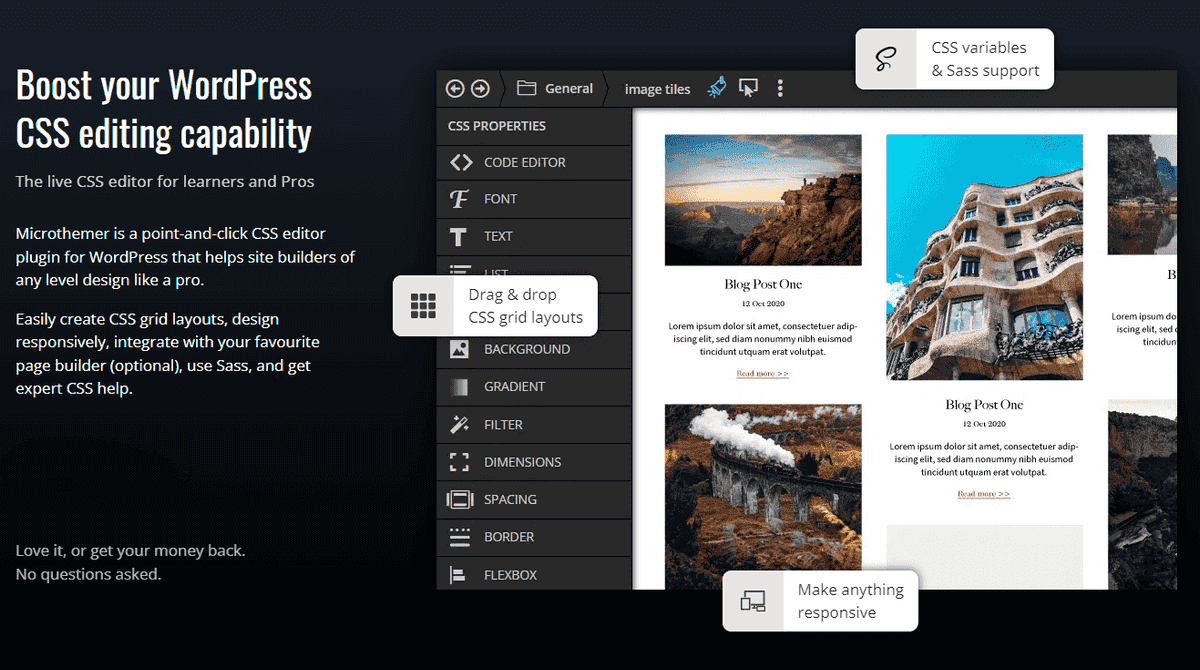Click the Background image icon
This screenshot has width=1200, height=670.
459,349
